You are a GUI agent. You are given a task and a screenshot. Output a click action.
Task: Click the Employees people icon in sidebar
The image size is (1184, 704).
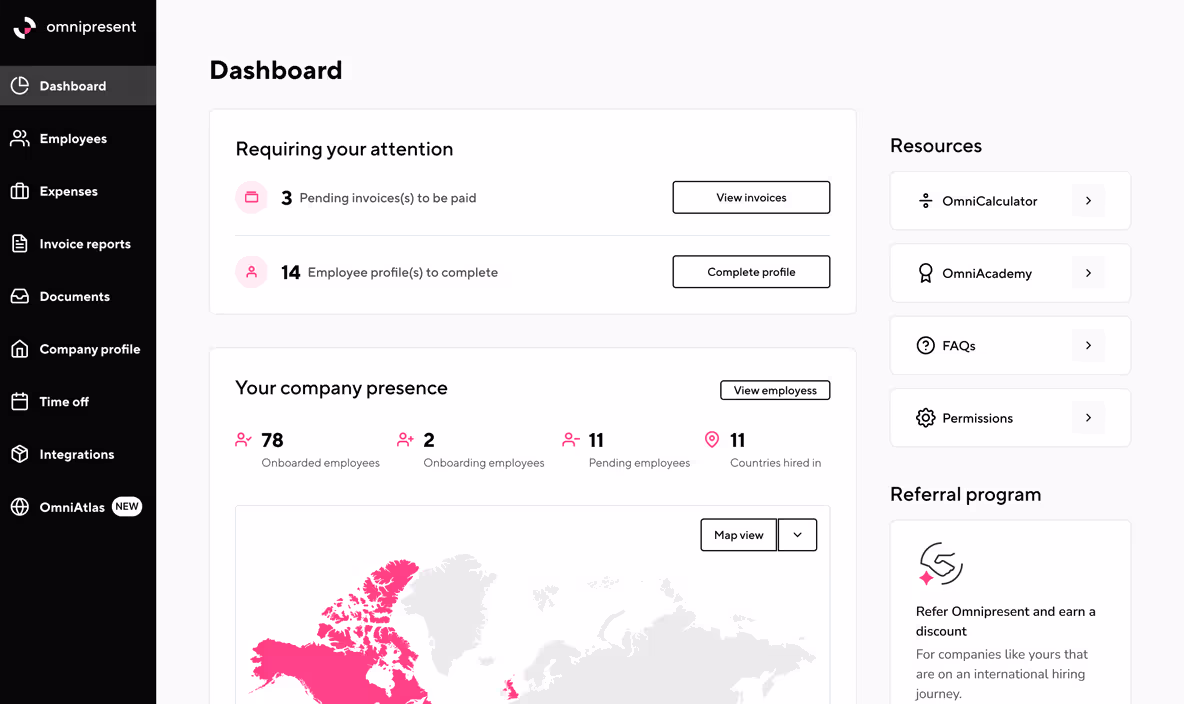[x=20, y=139]
